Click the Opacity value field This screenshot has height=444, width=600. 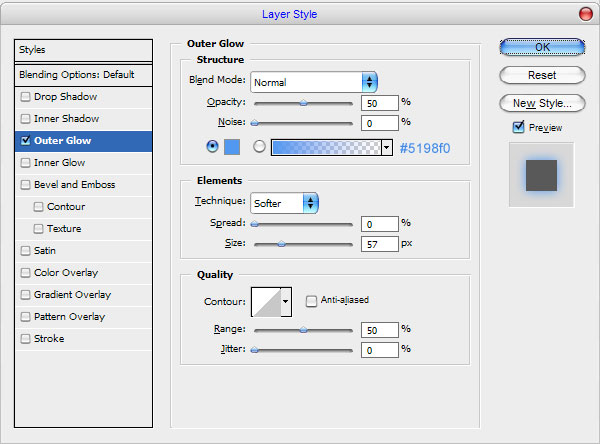coord(380,103)
